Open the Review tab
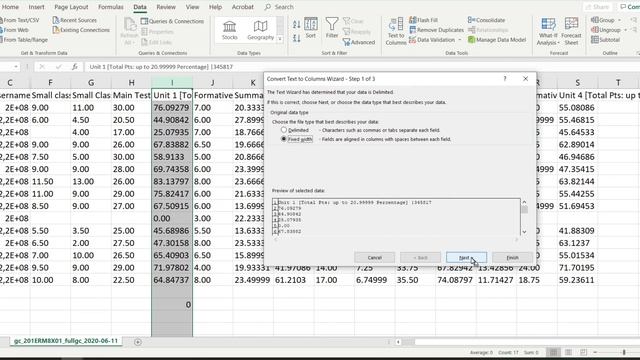Image resolution: width=640 pixels, height=360 pixels. pos(166,7)
